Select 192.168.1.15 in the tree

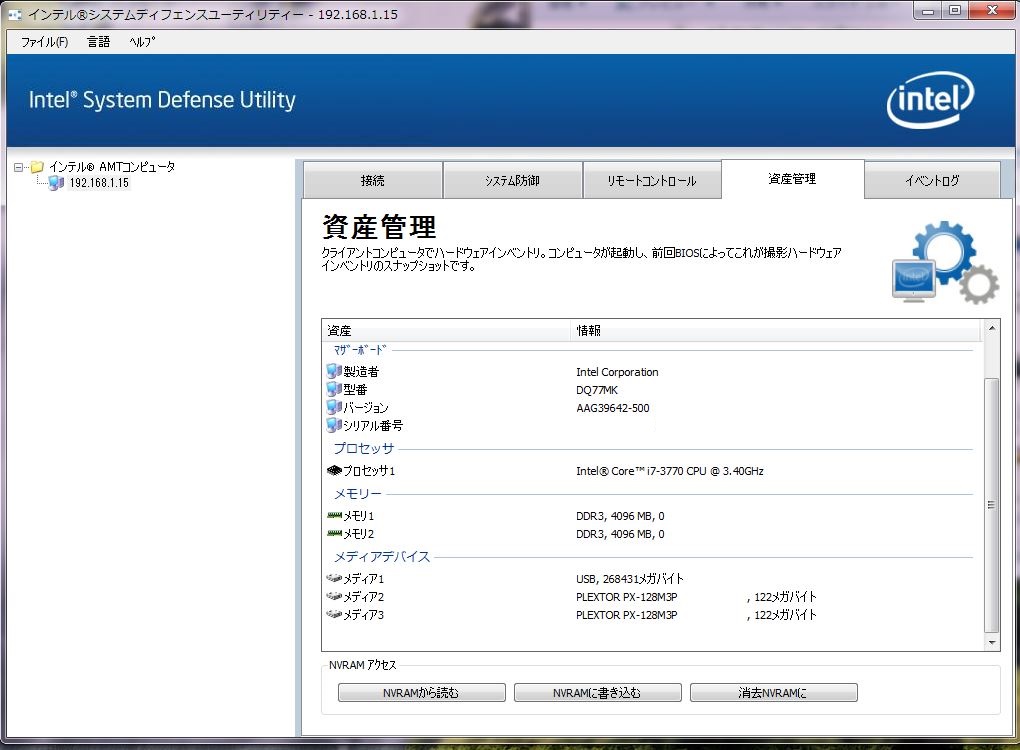(x=99, y=183)
